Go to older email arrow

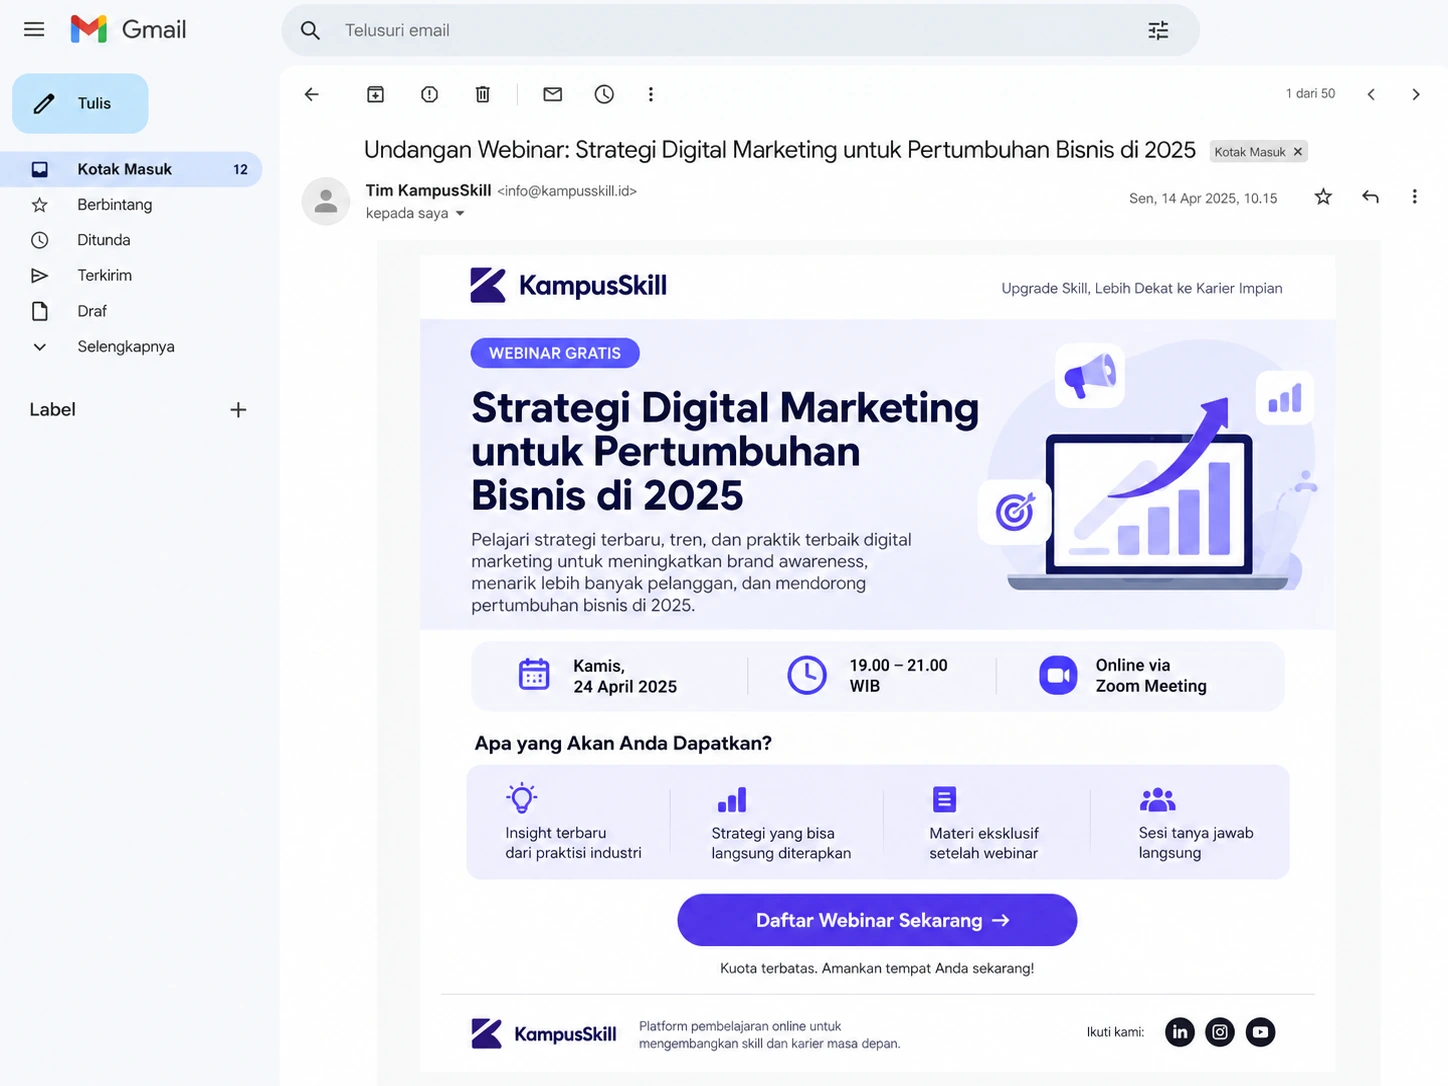pos(1416,94)
